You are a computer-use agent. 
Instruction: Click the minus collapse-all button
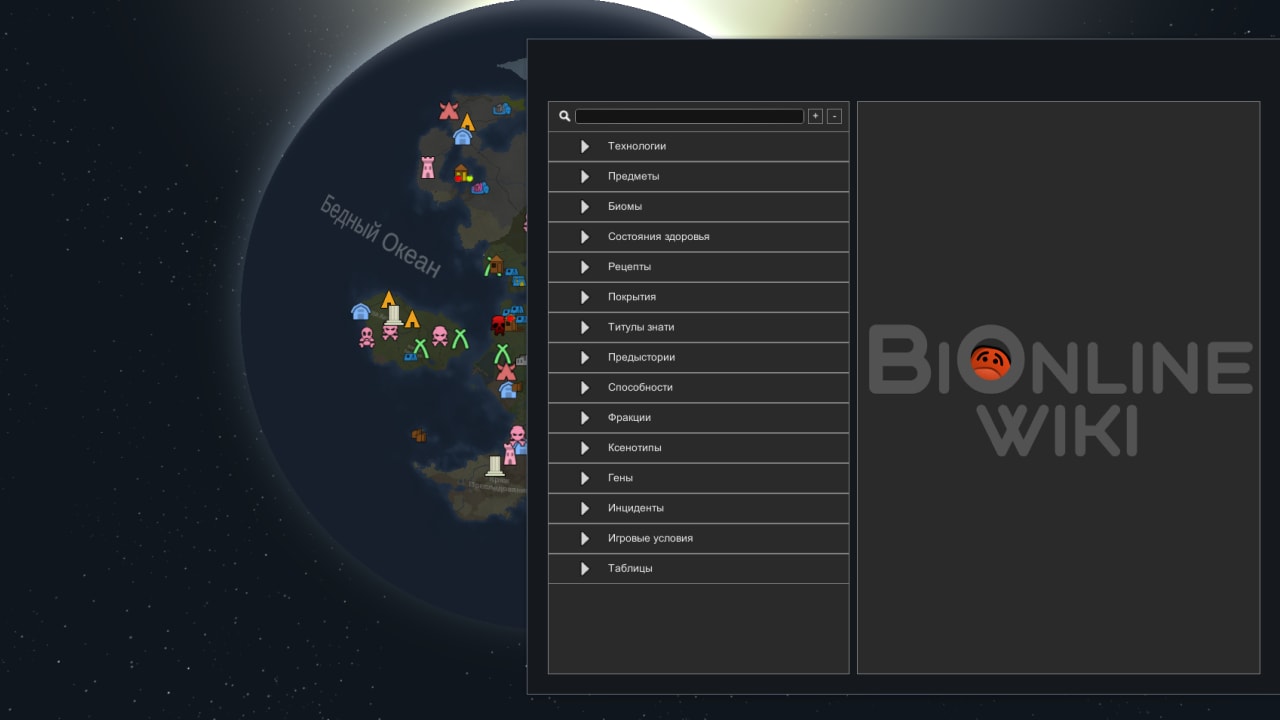tap(834, 116)
